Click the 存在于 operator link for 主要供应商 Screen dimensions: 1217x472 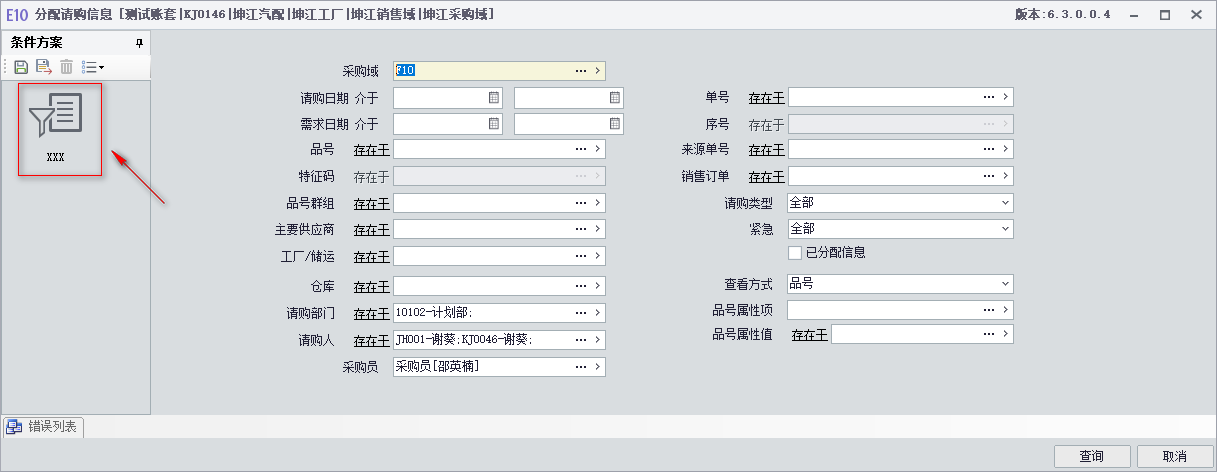(x=371, y=231)
